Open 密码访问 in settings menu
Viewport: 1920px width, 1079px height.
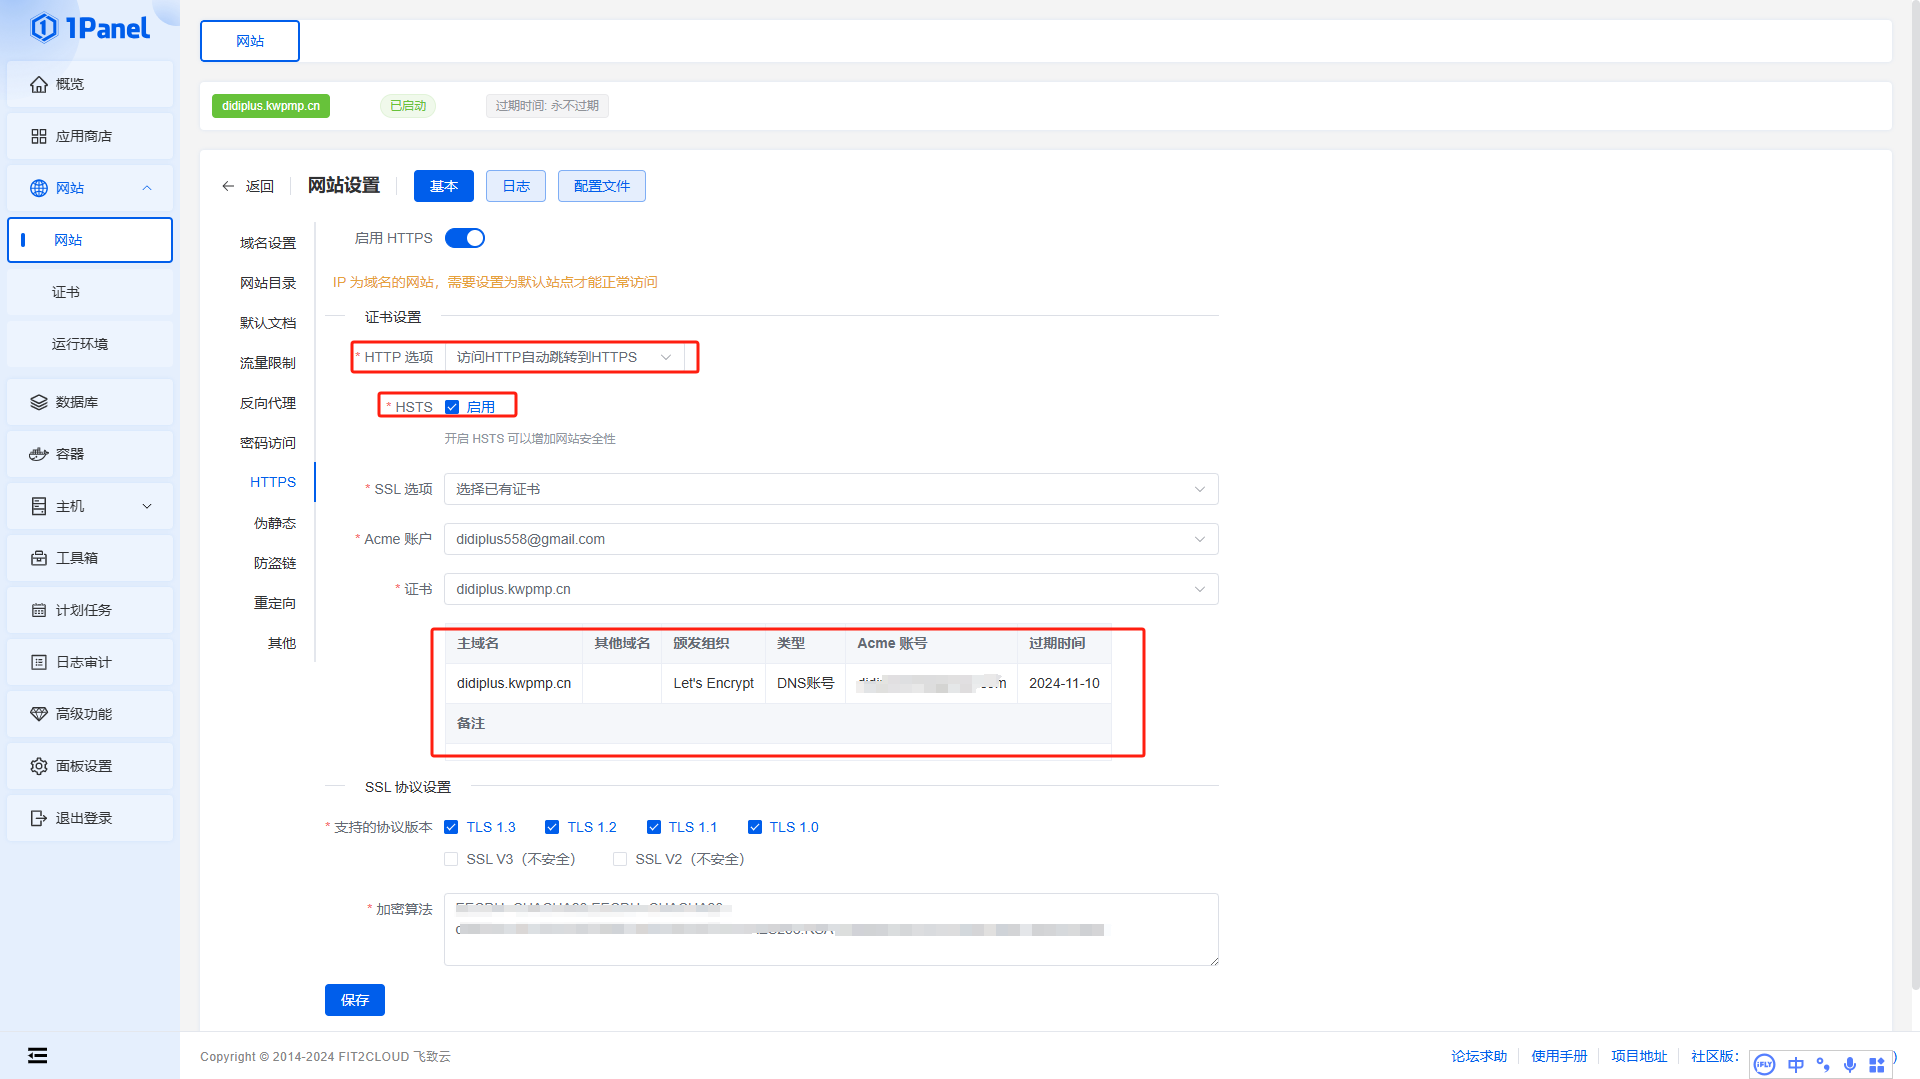(268, 443)
